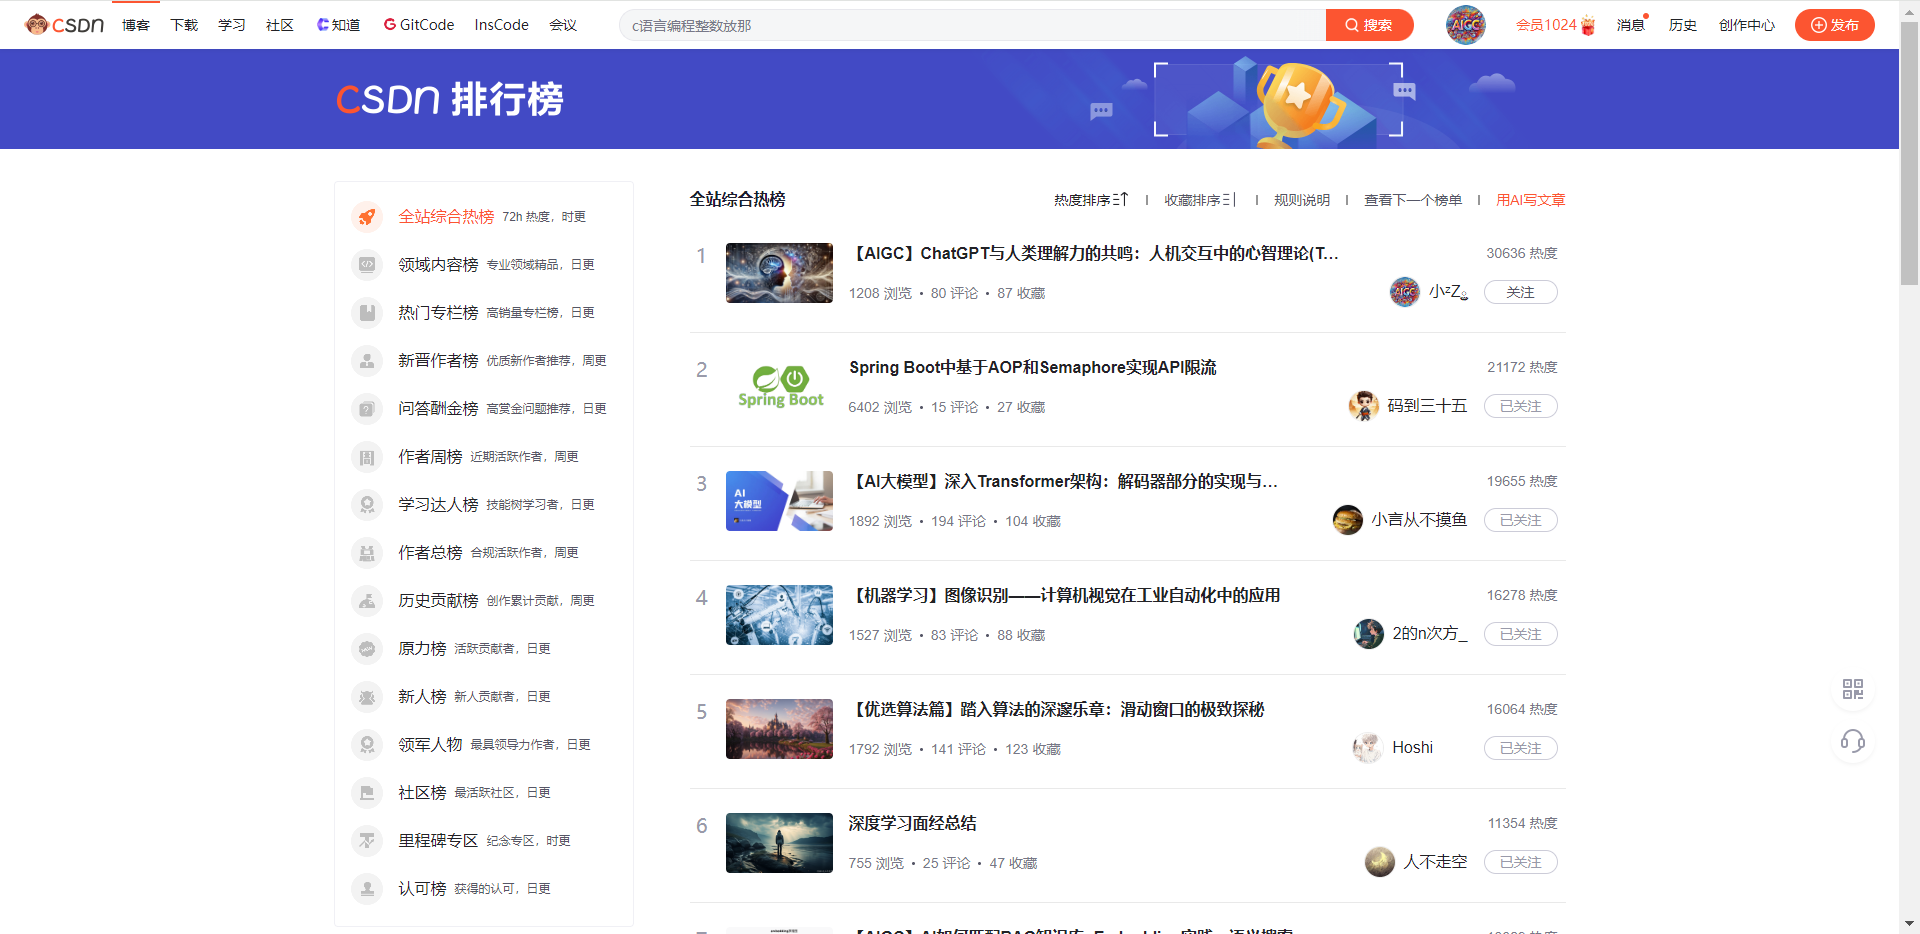This screenshot has height=934, width=1920.
Task: Click author avatar of 码到三十五
Action: [1363, 406]
